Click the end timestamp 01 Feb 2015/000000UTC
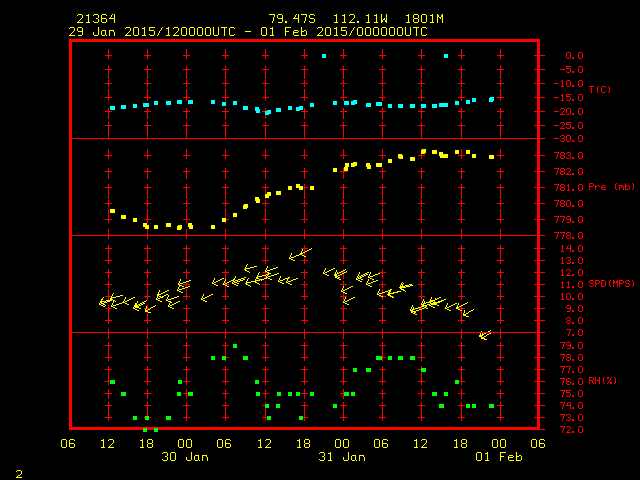 click(x=344, y=32)
